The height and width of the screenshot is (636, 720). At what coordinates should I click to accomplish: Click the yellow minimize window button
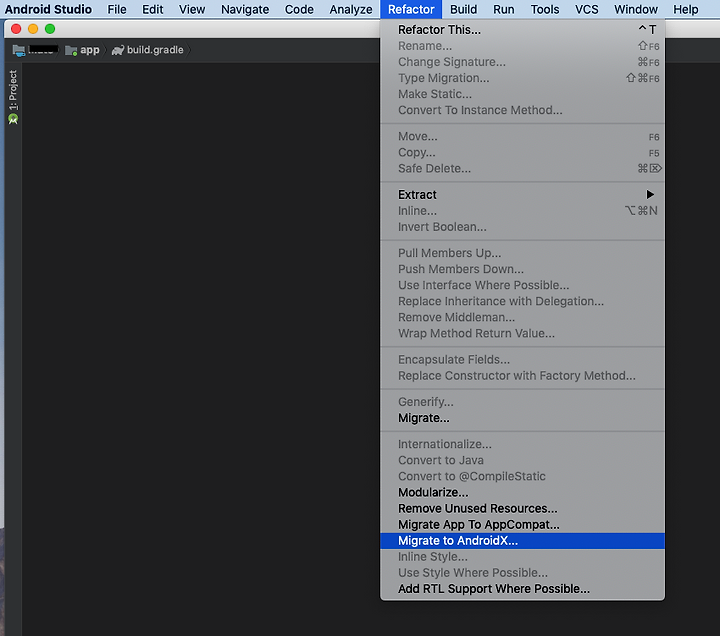(x=33, y=29)
